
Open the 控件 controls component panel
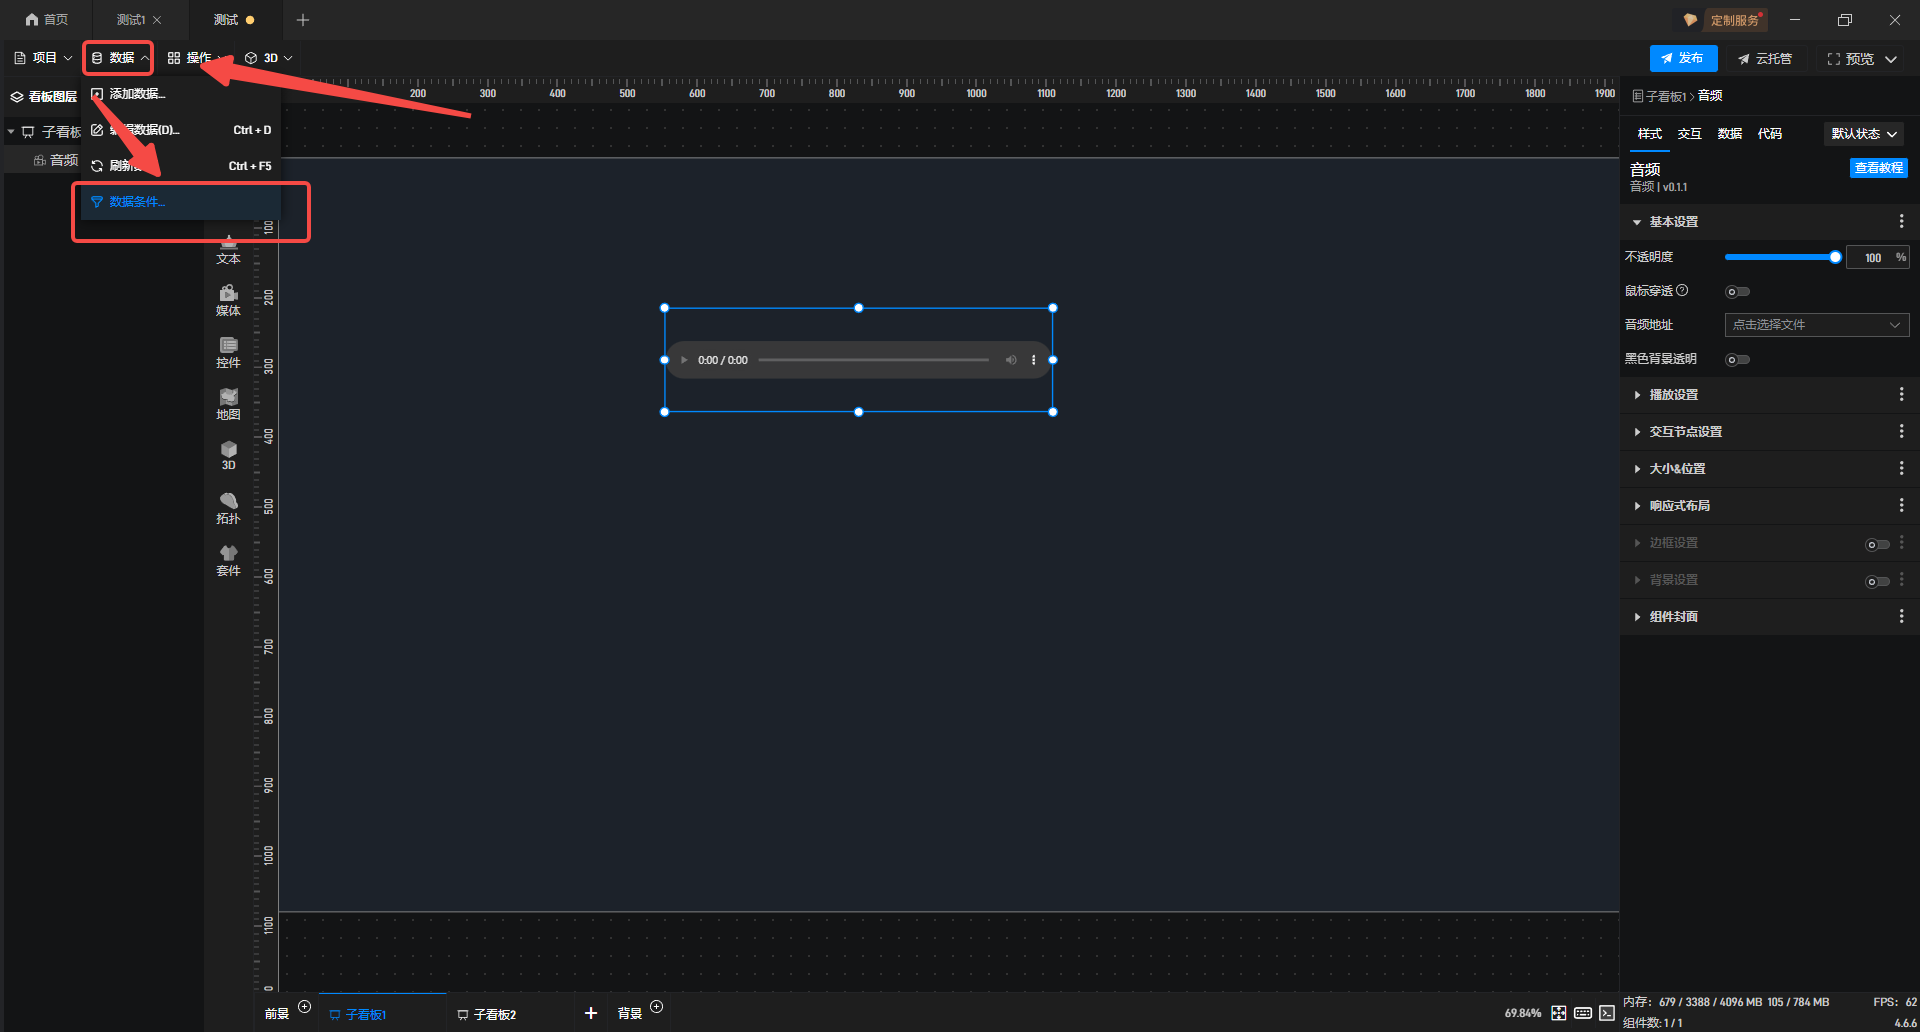pyautogui.click(x=228, y=352)
